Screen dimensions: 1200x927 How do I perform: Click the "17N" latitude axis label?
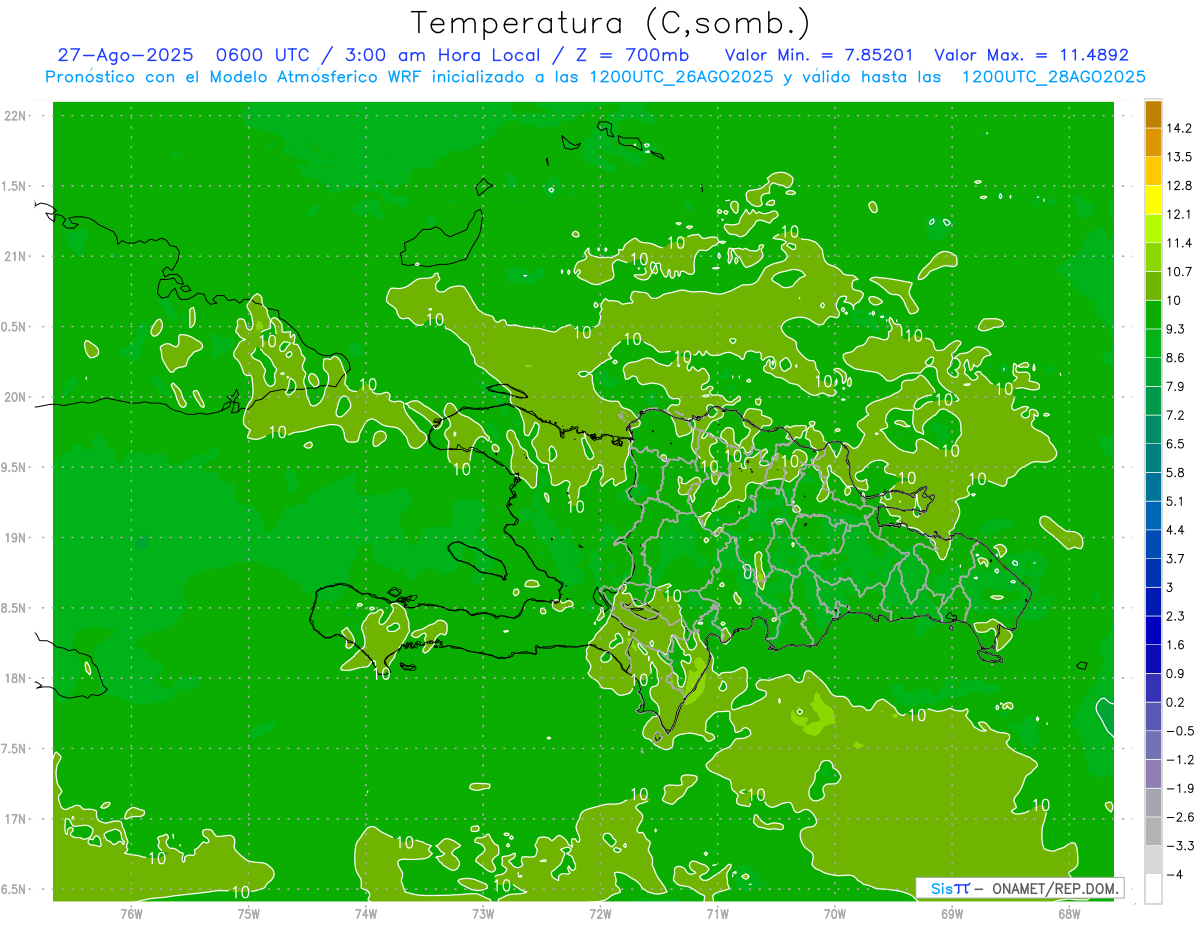[16, 820]
